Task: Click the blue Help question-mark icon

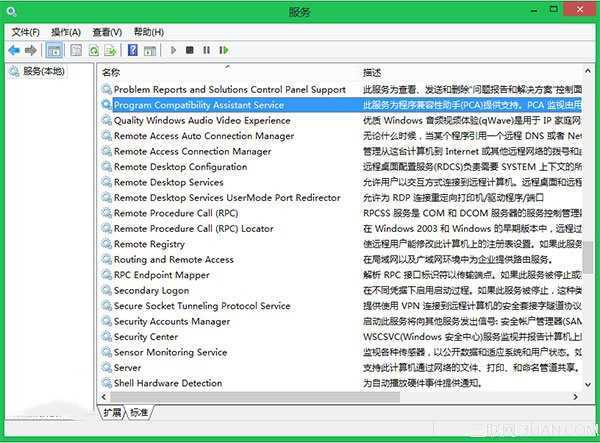Action: coord(132,50)
